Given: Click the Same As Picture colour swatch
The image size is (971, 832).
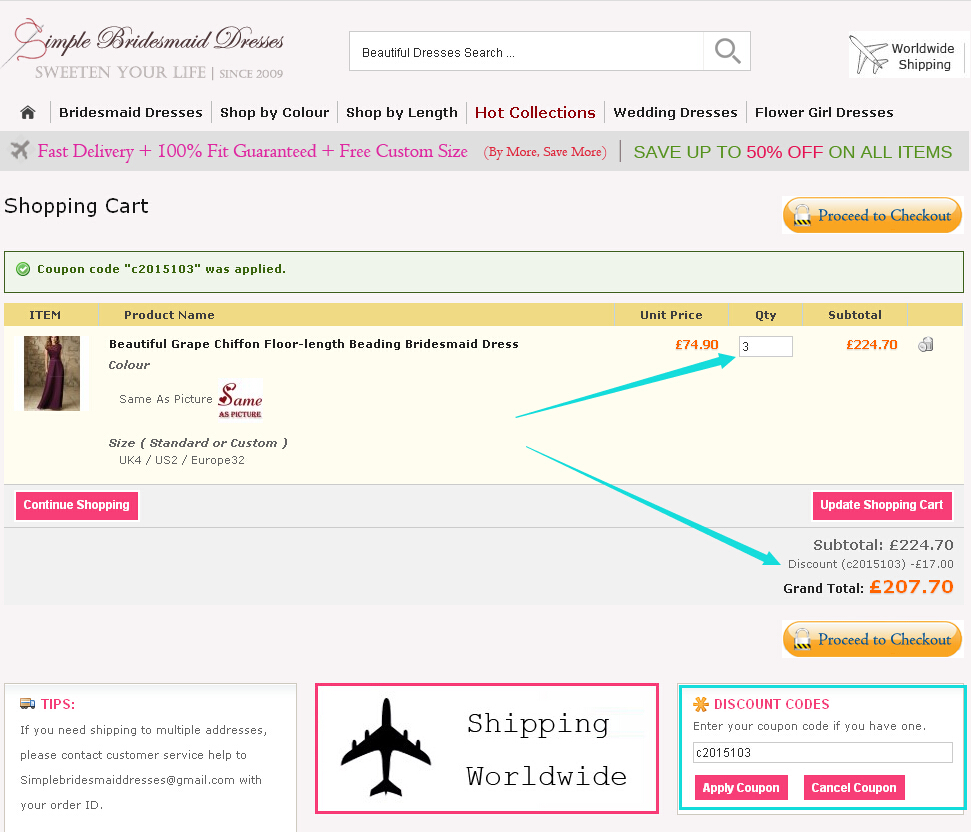Looking at the screenshot, I should pyautogui.click(x=240, y=399).
